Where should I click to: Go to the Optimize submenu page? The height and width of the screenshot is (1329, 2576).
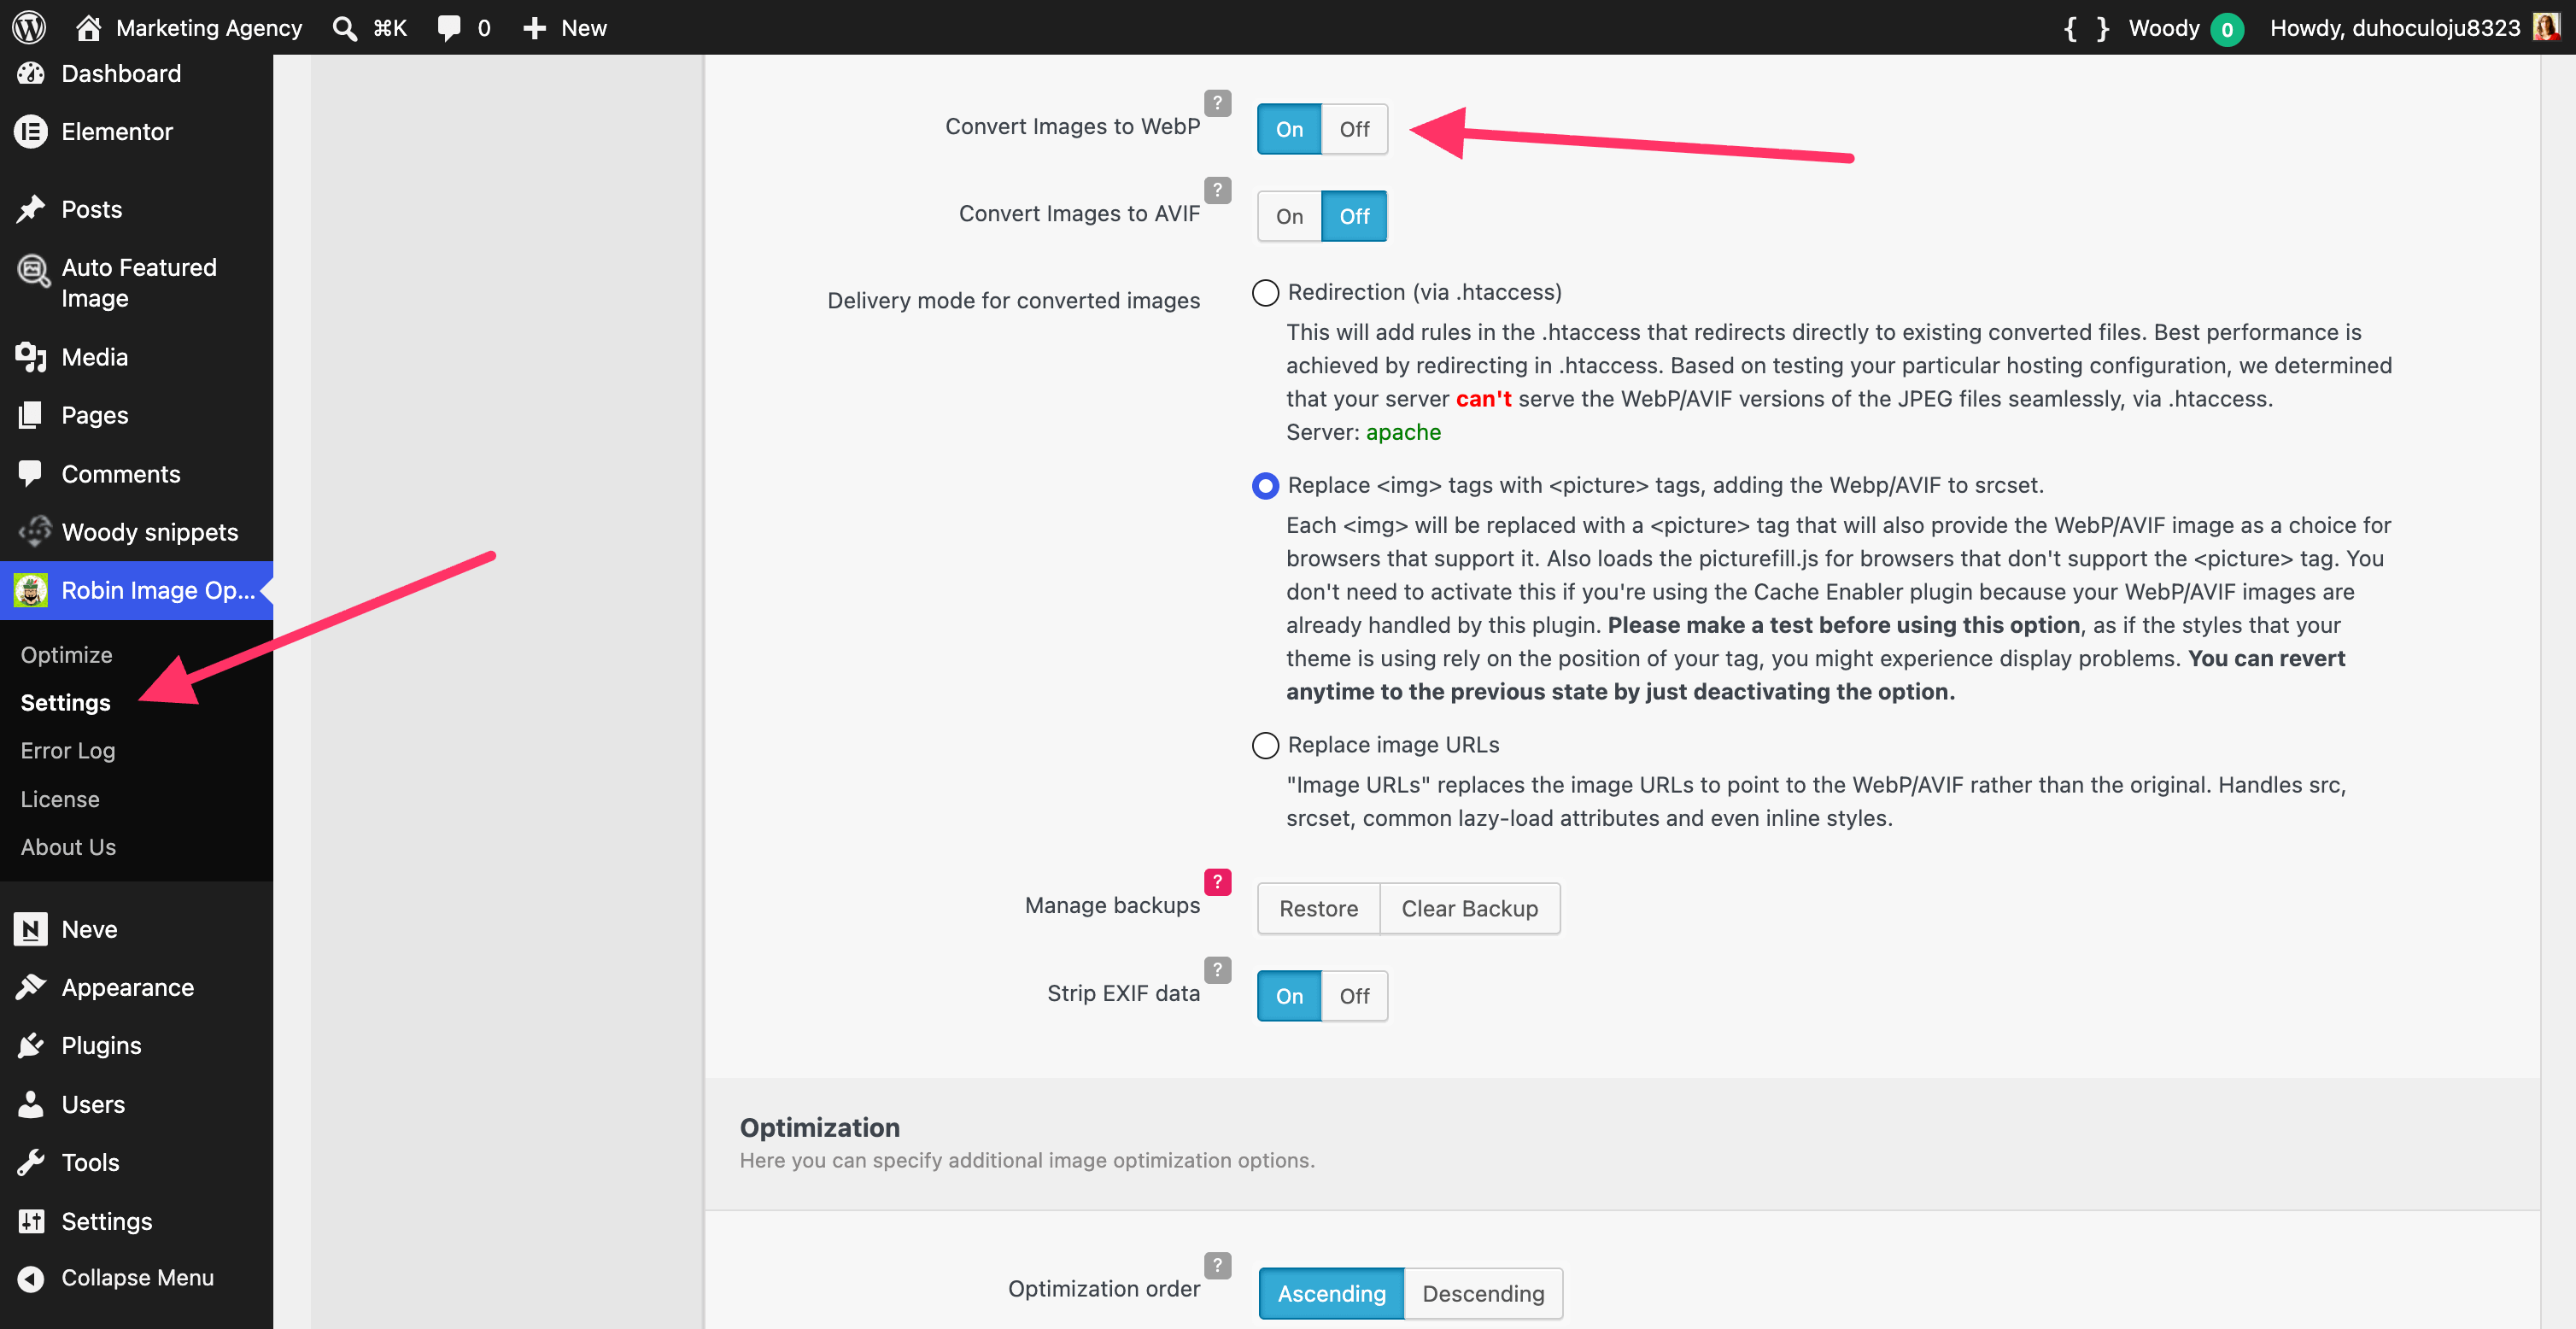click(67, 654)
